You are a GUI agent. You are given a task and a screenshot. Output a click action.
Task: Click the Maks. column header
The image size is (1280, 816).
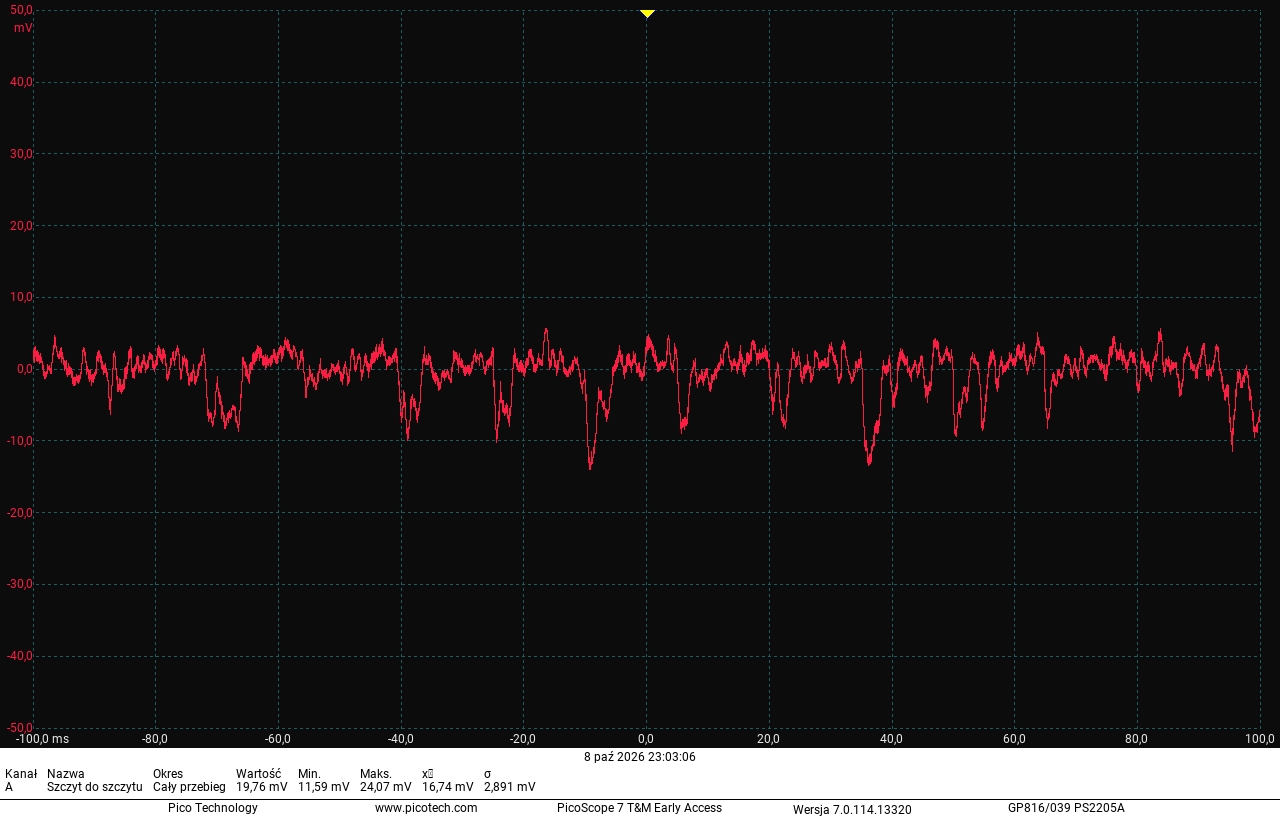pyautogui.click(x=376, y=774)
